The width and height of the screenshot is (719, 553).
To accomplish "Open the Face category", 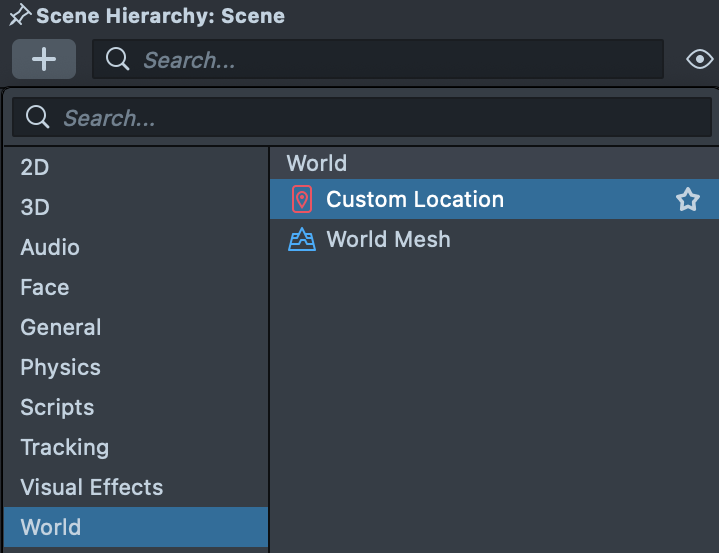I will [x=45, y=287].
